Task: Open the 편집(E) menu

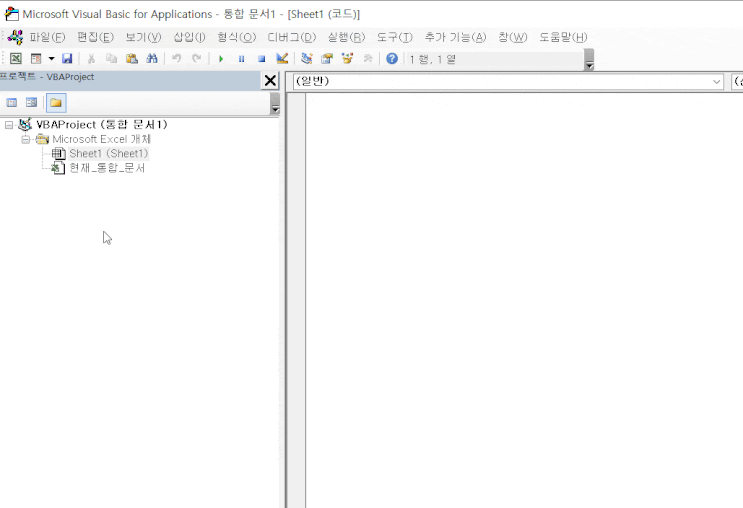Action: coord(95,37)
